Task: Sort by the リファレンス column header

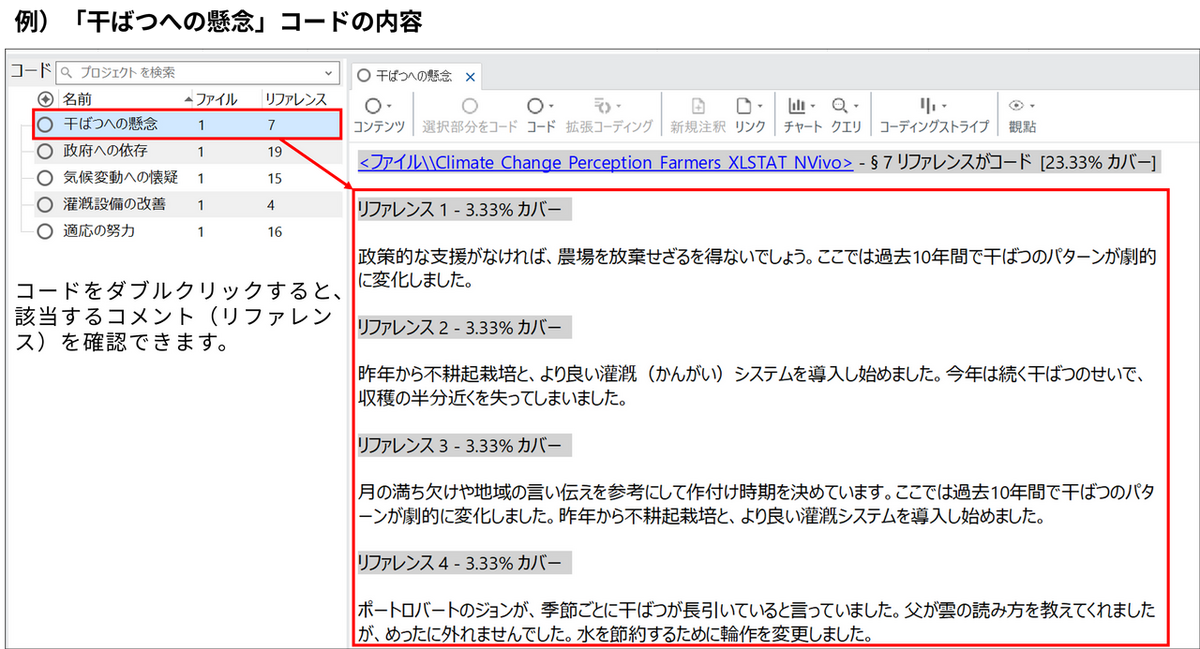Action: 294,99
